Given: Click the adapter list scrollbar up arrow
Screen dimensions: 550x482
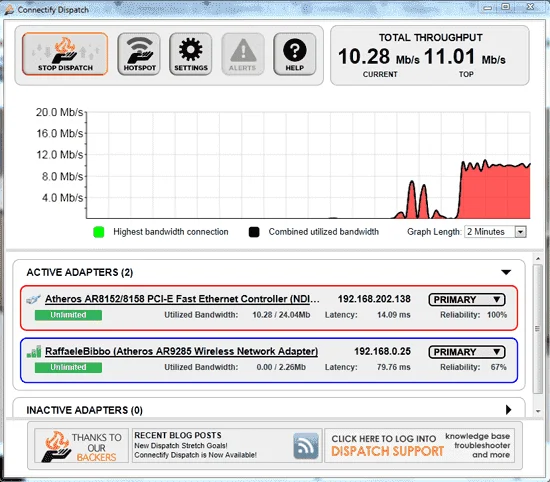Looking at the screenshot, I should pyautogui.click(x=538, y=259).
